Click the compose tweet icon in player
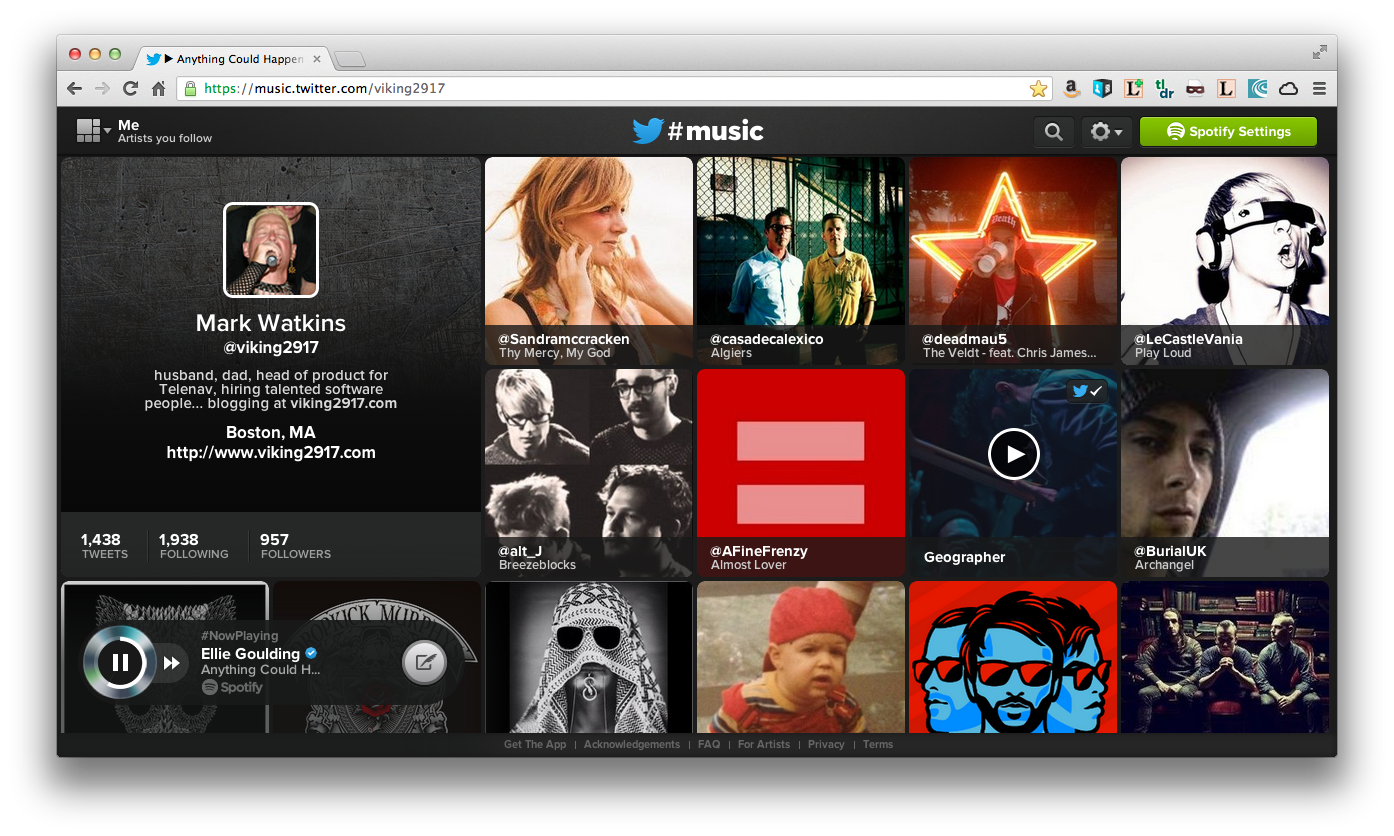Image resolution: width=1394 pixels, height=836 pixels. [x=424, y=662]
